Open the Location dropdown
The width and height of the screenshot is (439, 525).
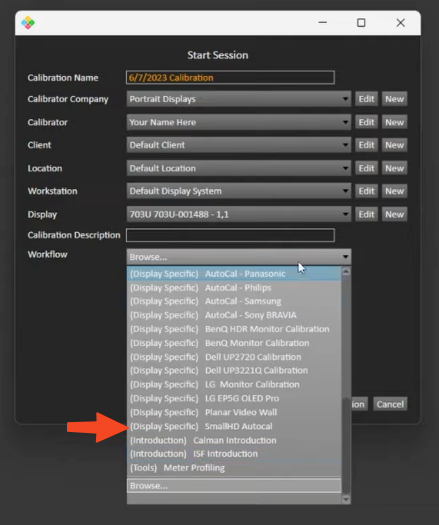click(x=239, y=168)
